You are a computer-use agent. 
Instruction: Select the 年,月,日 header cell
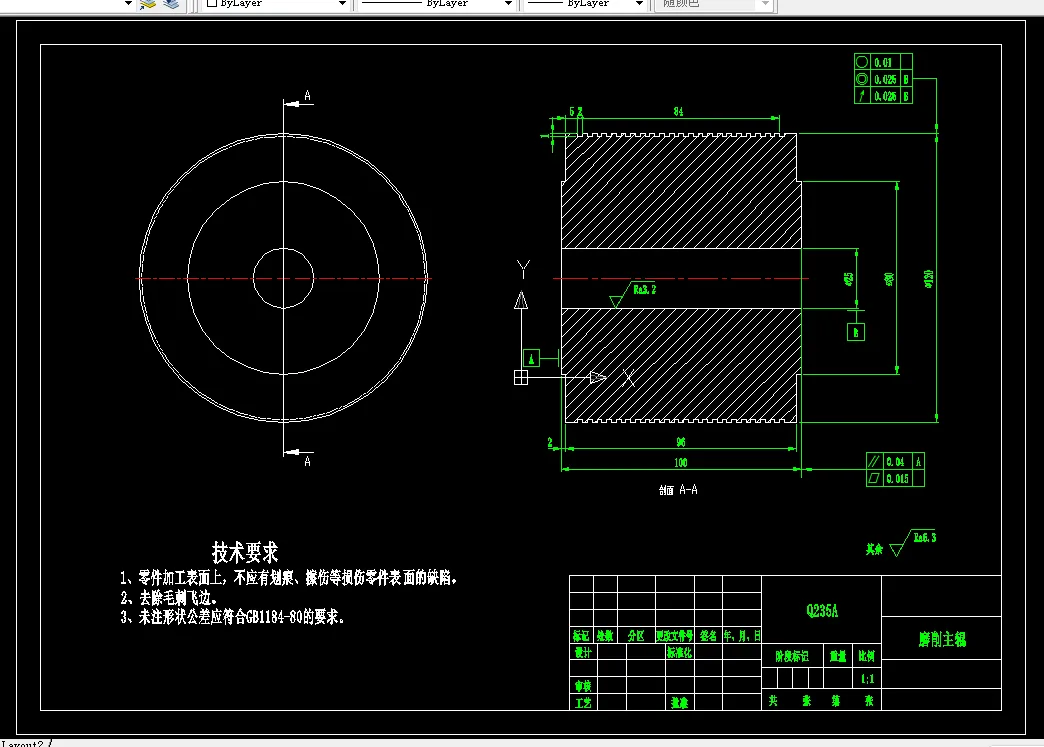coord(742,636)
